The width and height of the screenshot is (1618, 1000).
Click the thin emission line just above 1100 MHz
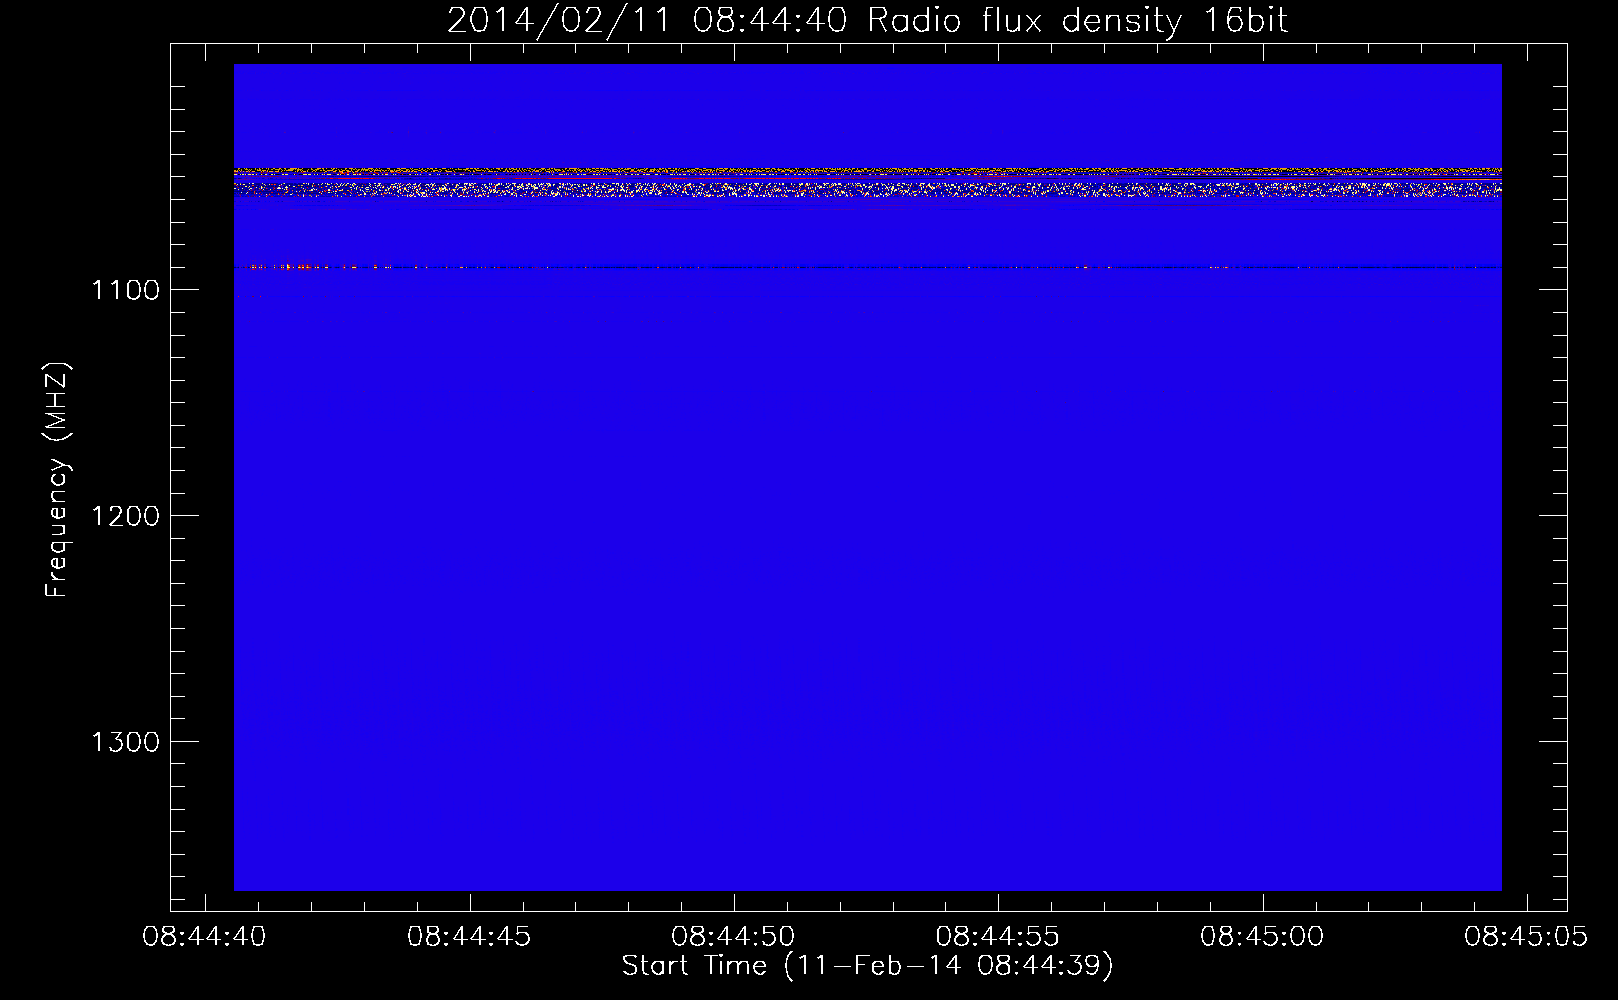(x=867, y=267)
